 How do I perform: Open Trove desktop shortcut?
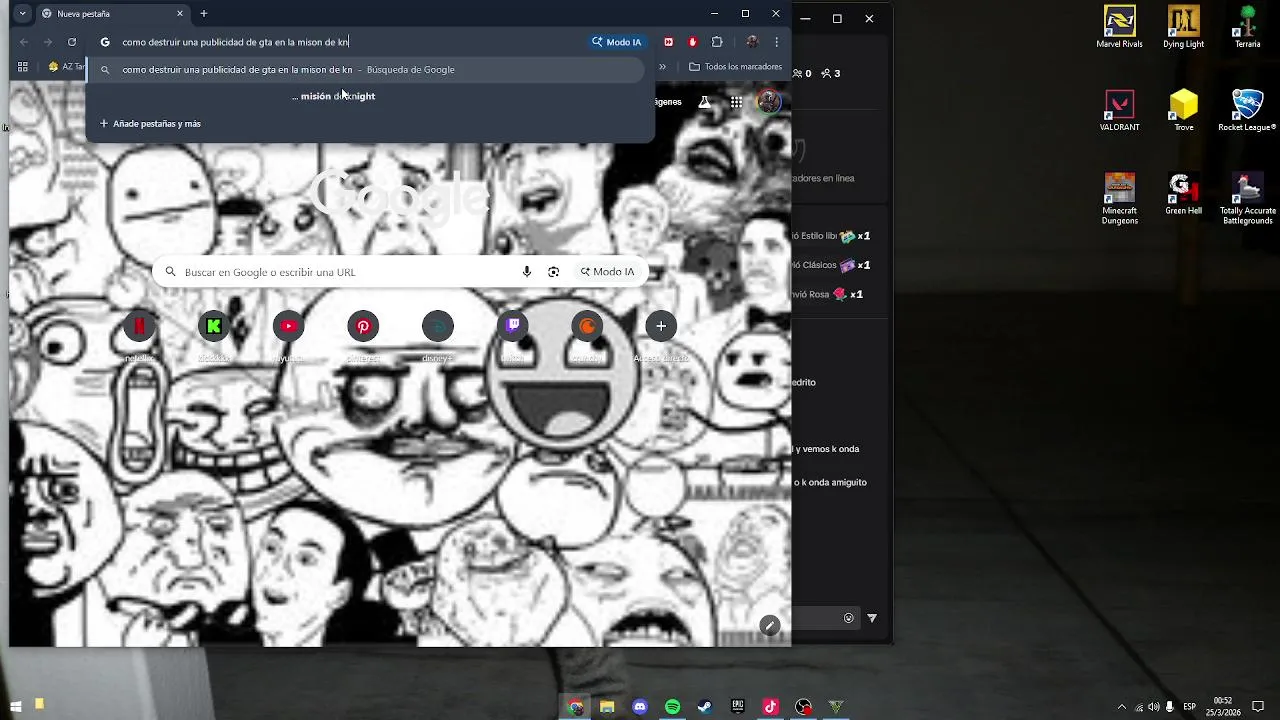(x=1183, y=110)
